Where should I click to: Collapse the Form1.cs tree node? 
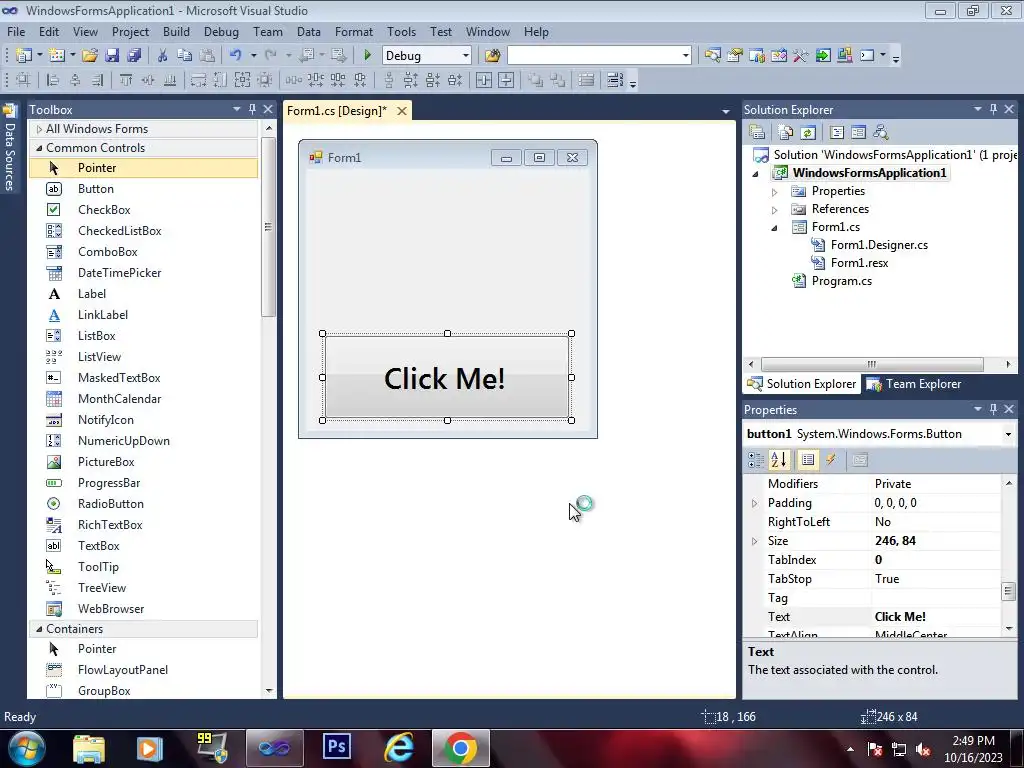(775, 228)
